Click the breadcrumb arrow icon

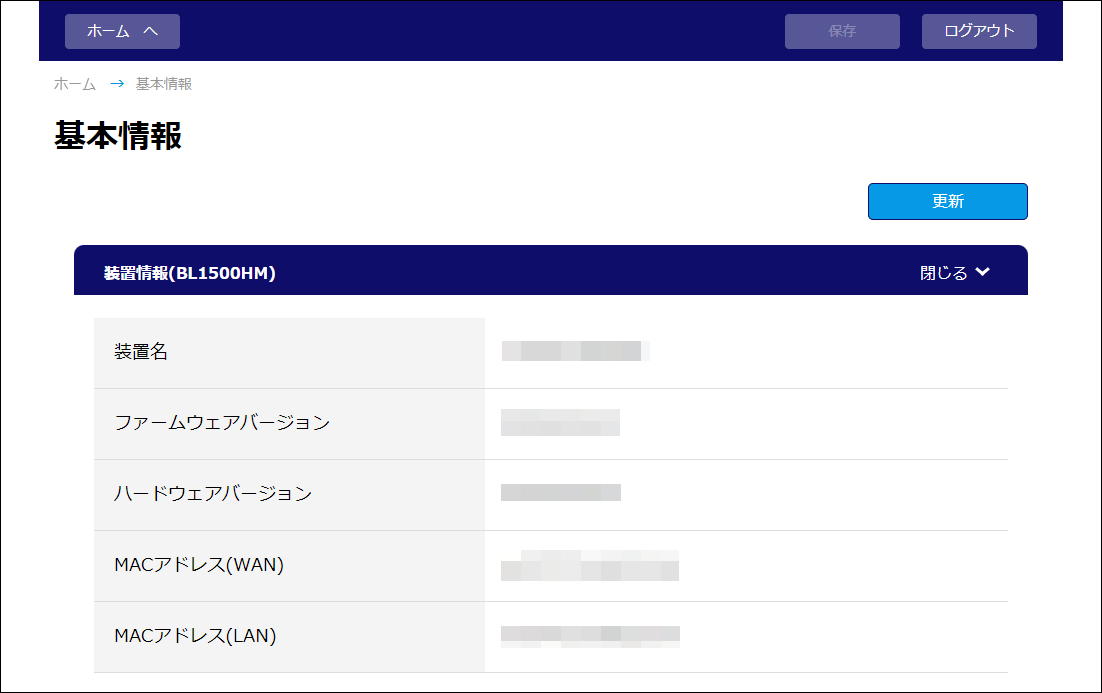pos(117,84)
